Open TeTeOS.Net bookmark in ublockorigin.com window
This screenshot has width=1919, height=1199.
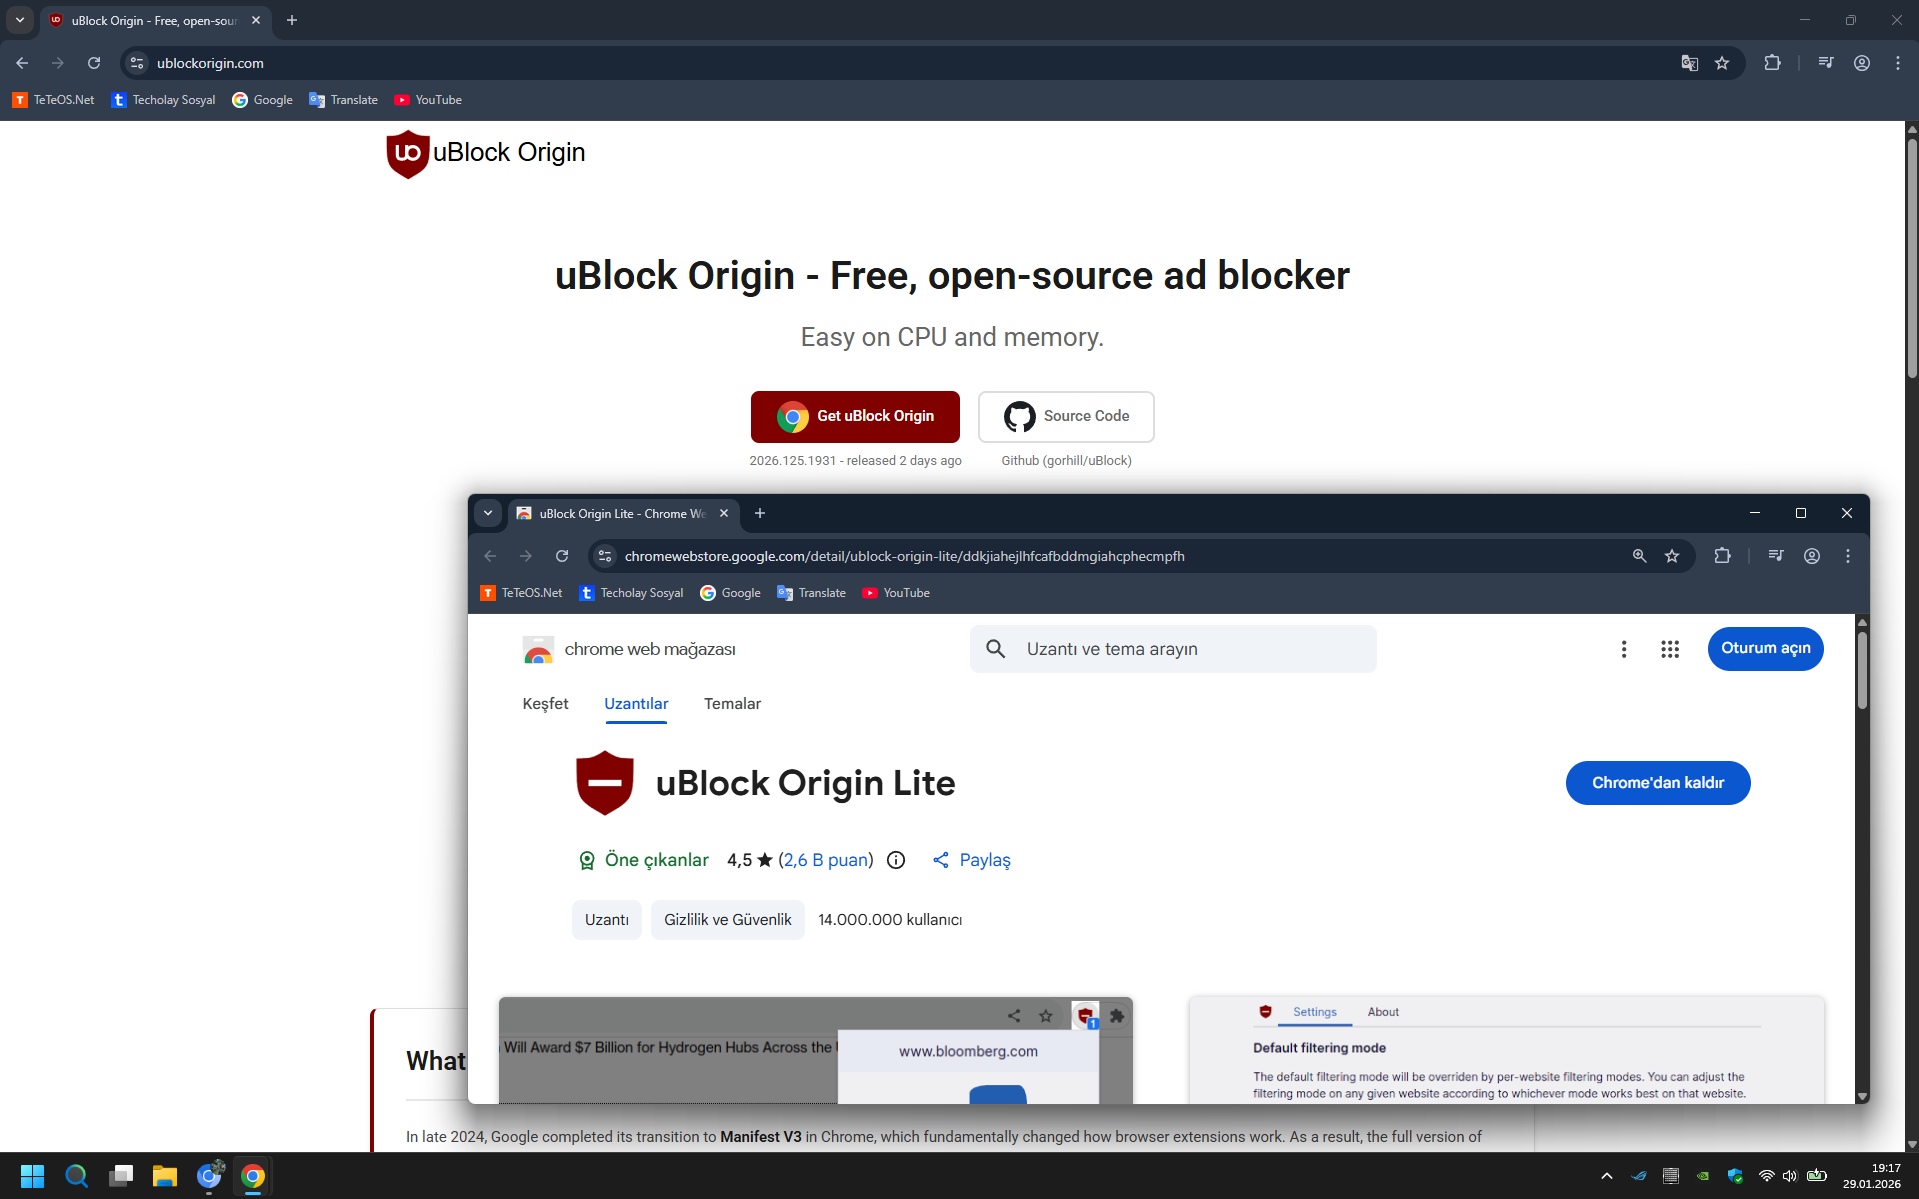(54, 100)
